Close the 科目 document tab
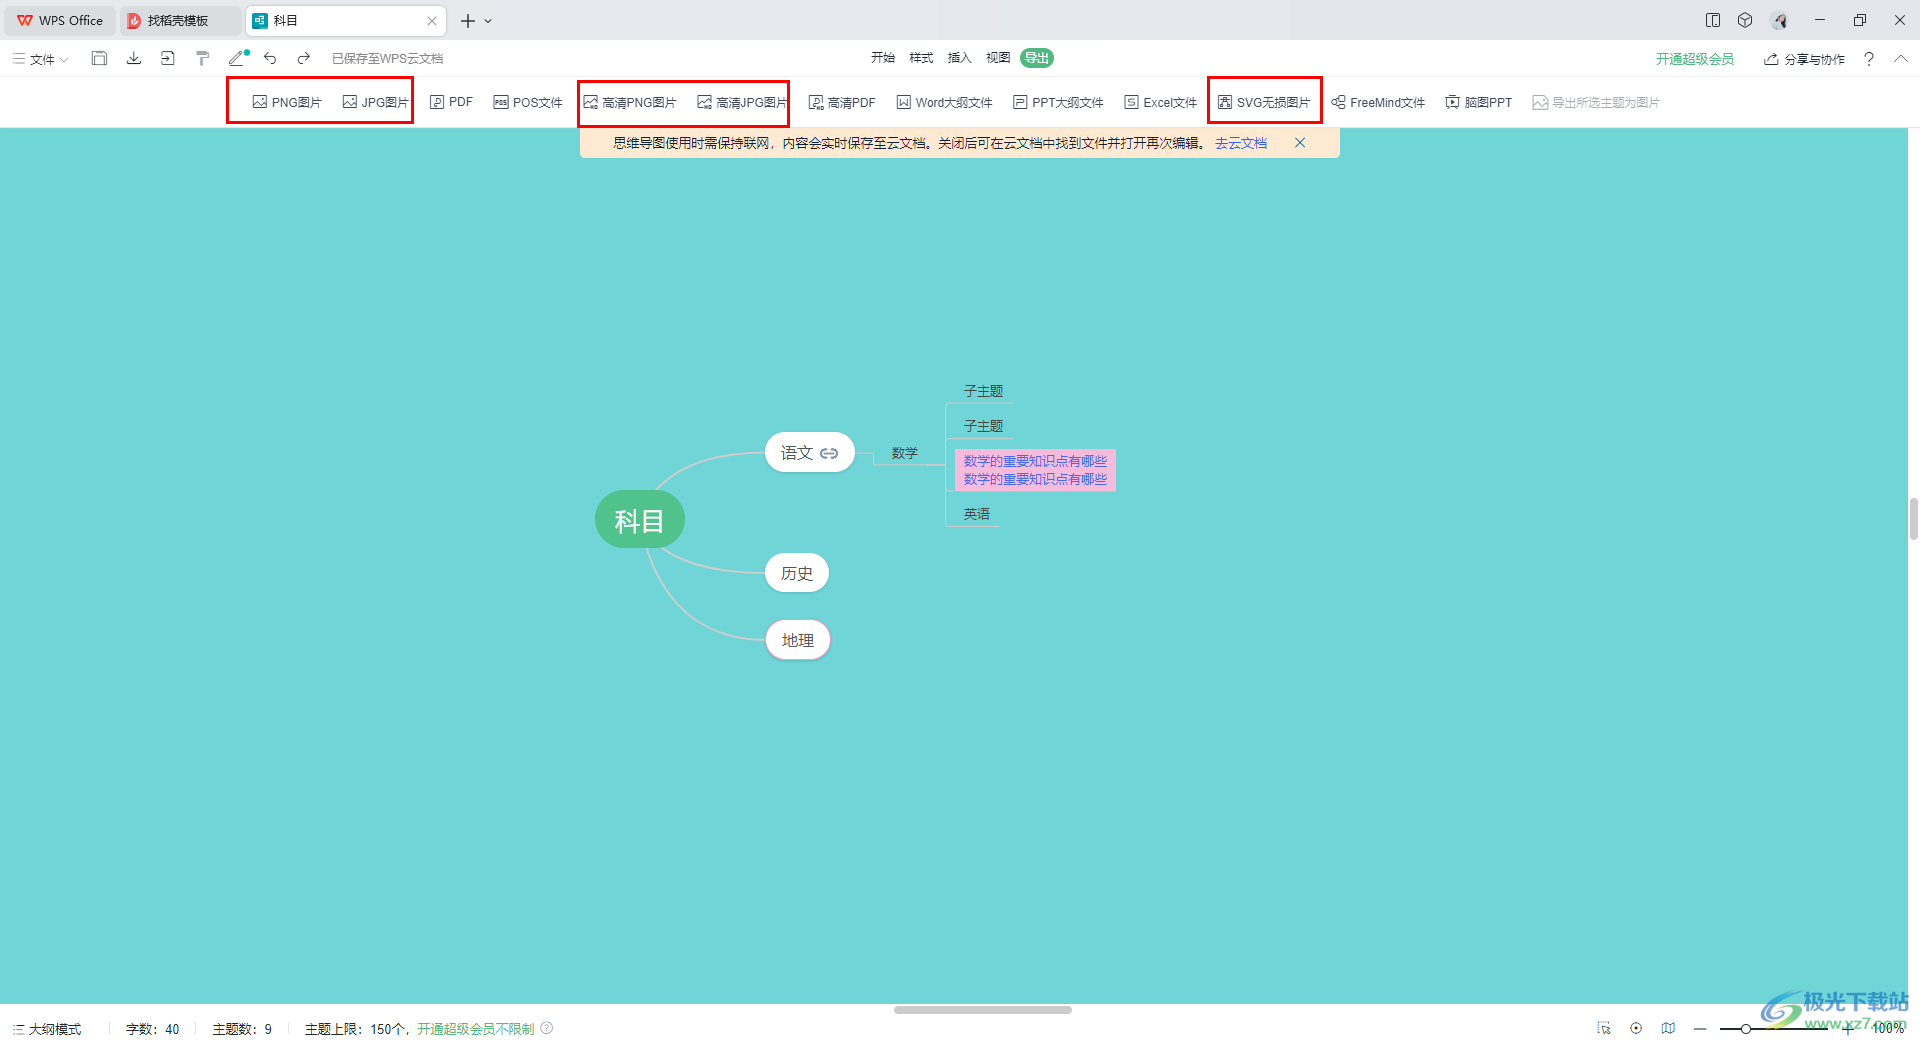 [432, 21]
